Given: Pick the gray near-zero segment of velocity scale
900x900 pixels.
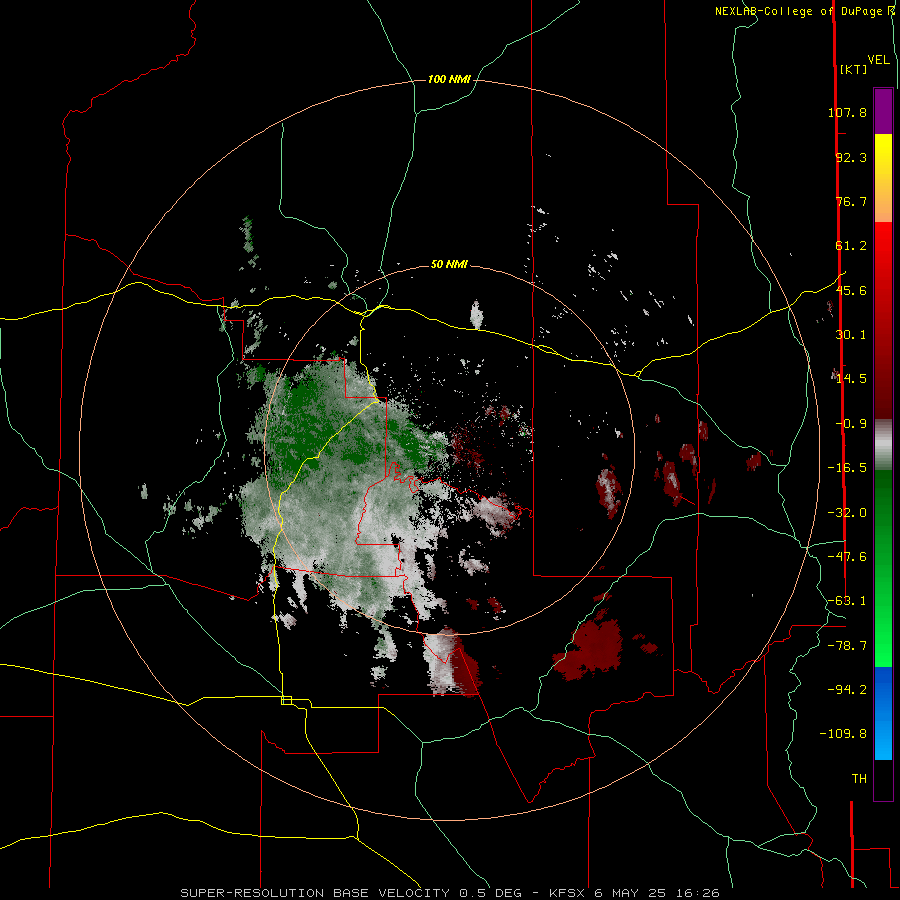Looking at the screenshot, I should click(x=883, y=445).
